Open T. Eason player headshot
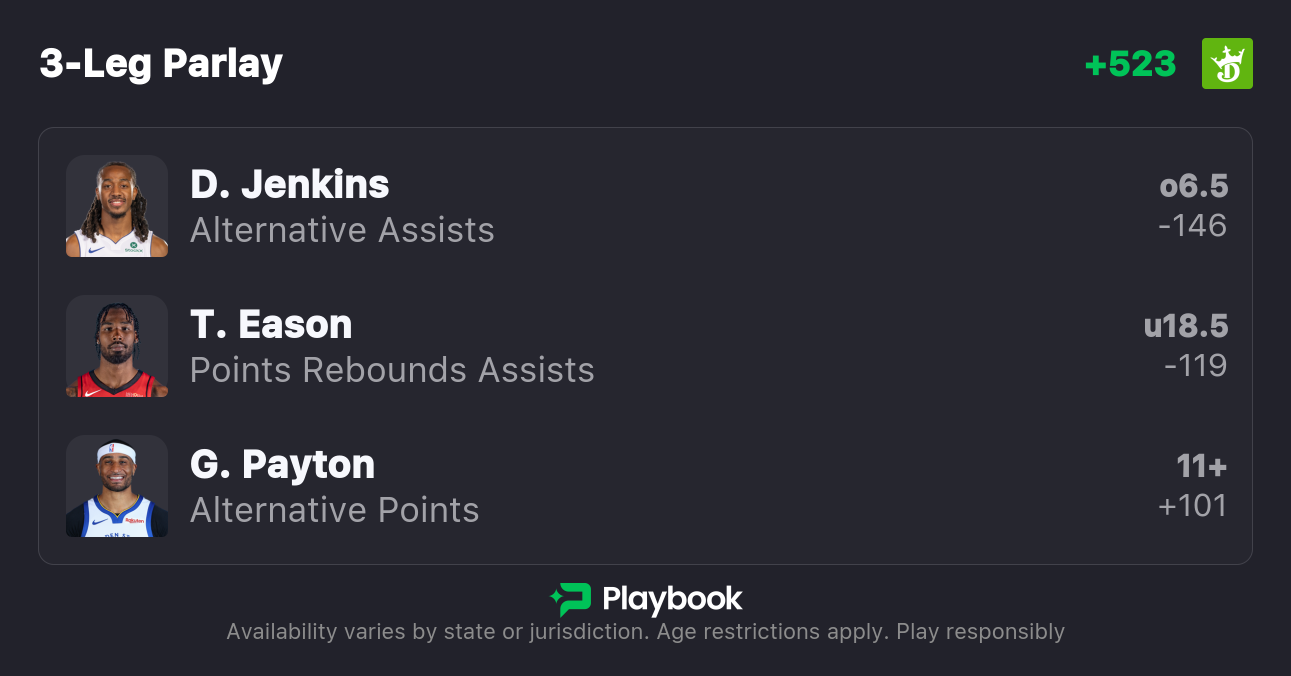The height and width of the screenshot is (676, 1291). click(117, 346)
